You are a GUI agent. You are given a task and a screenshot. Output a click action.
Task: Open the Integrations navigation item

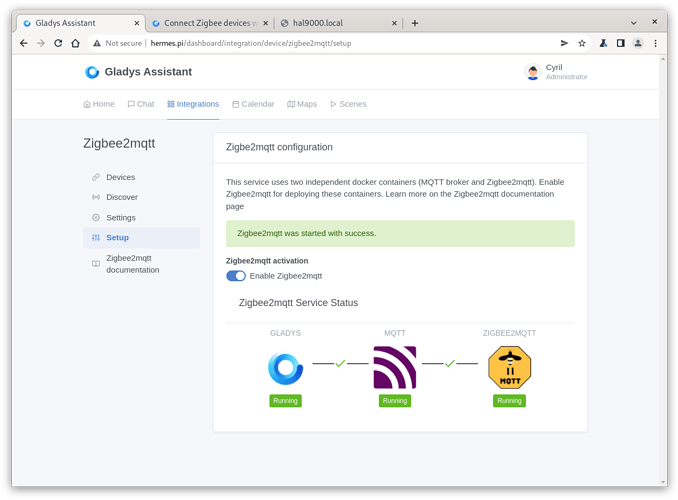coord(193,104)
